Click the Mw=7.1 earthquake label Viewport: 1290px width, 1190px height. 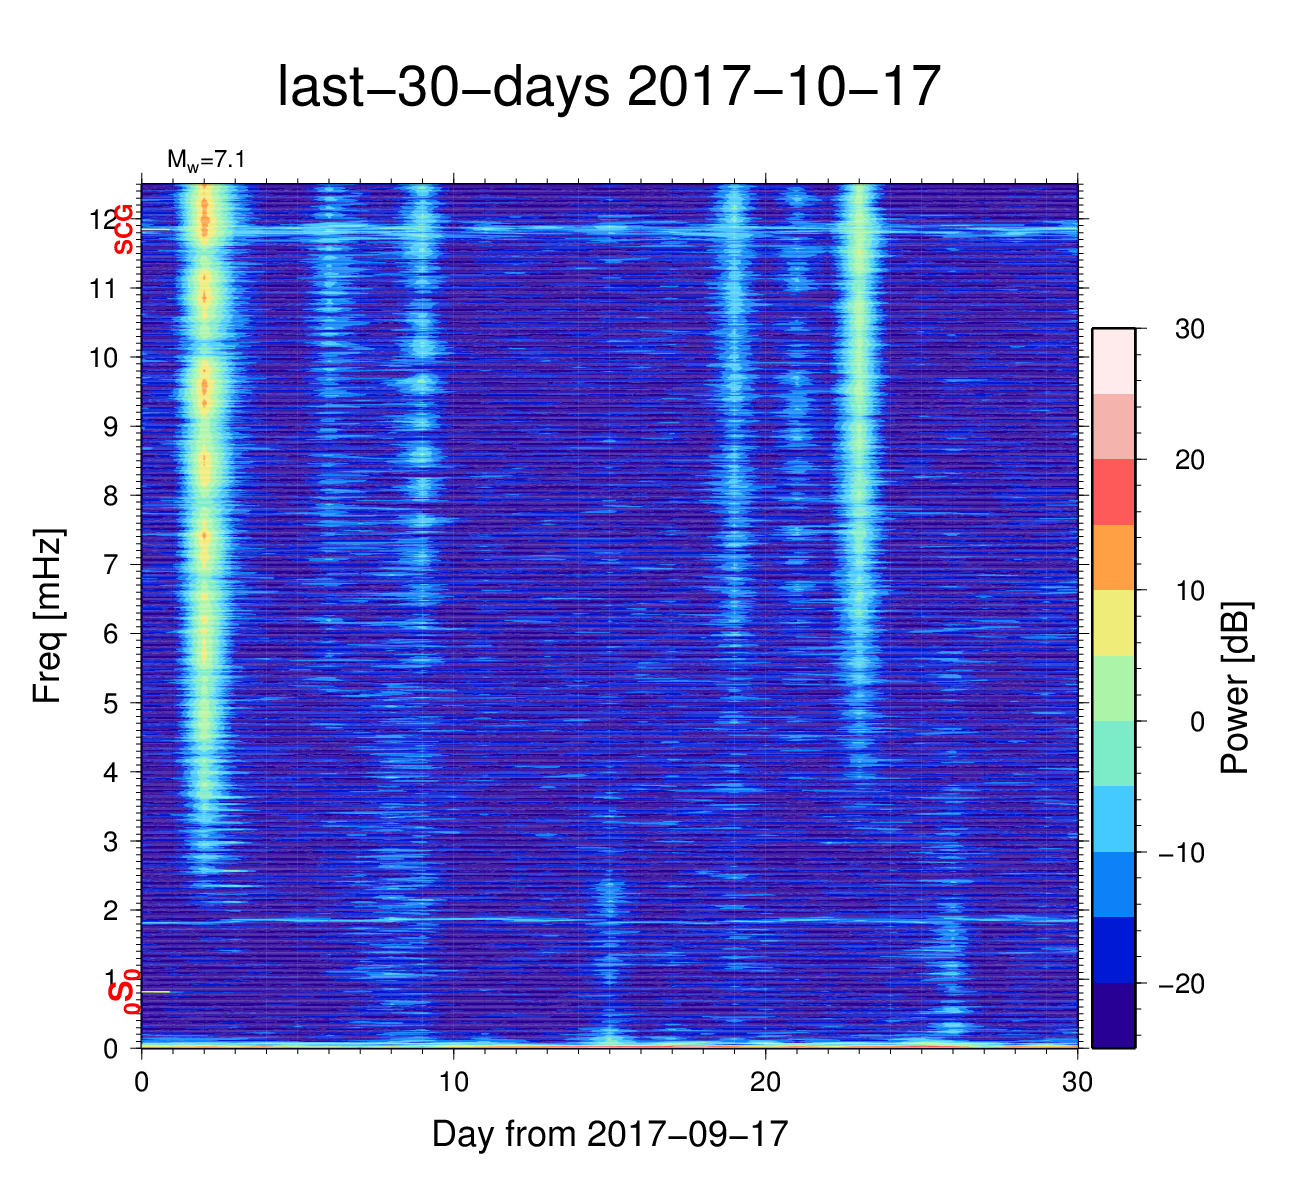click(206, 160)
